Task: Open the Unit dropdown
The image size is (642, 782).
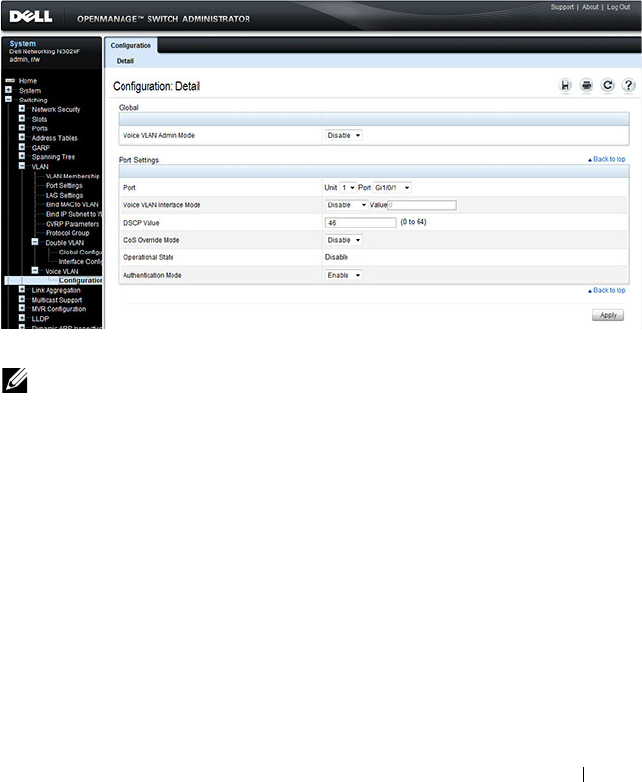Action: tap(348, 188)
